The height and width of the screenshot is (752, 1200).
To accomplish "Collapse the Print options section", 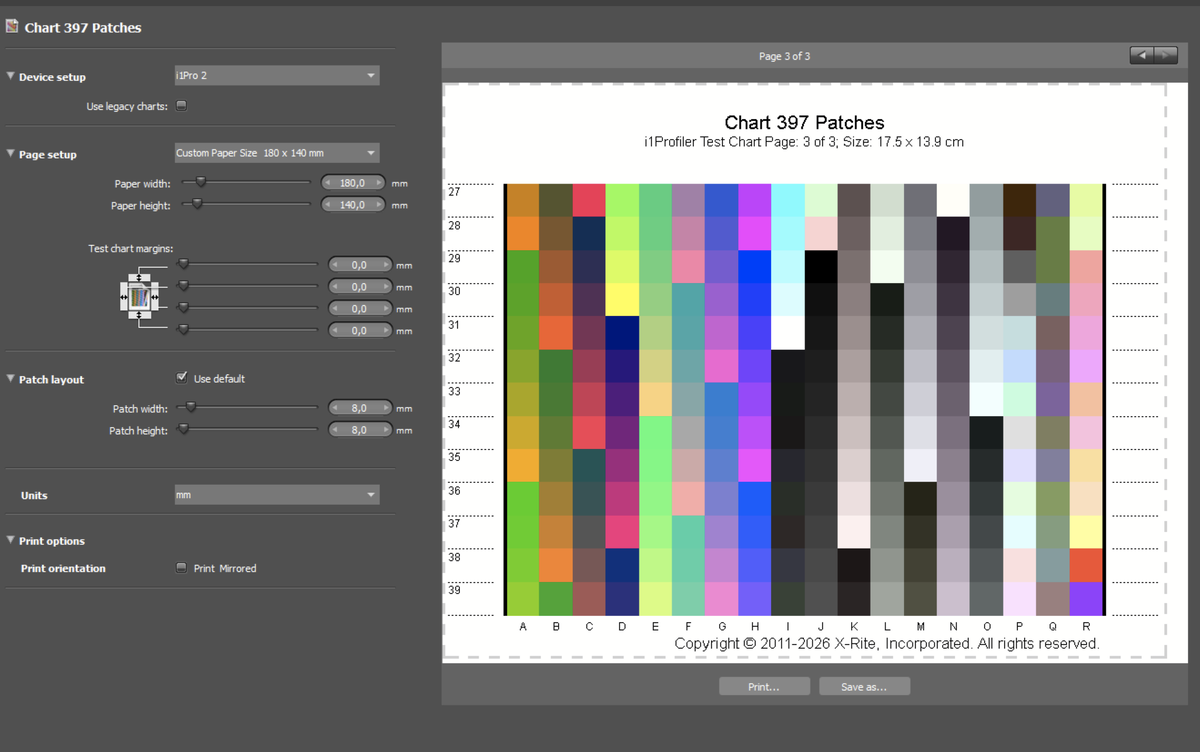I will coord(10,541).
